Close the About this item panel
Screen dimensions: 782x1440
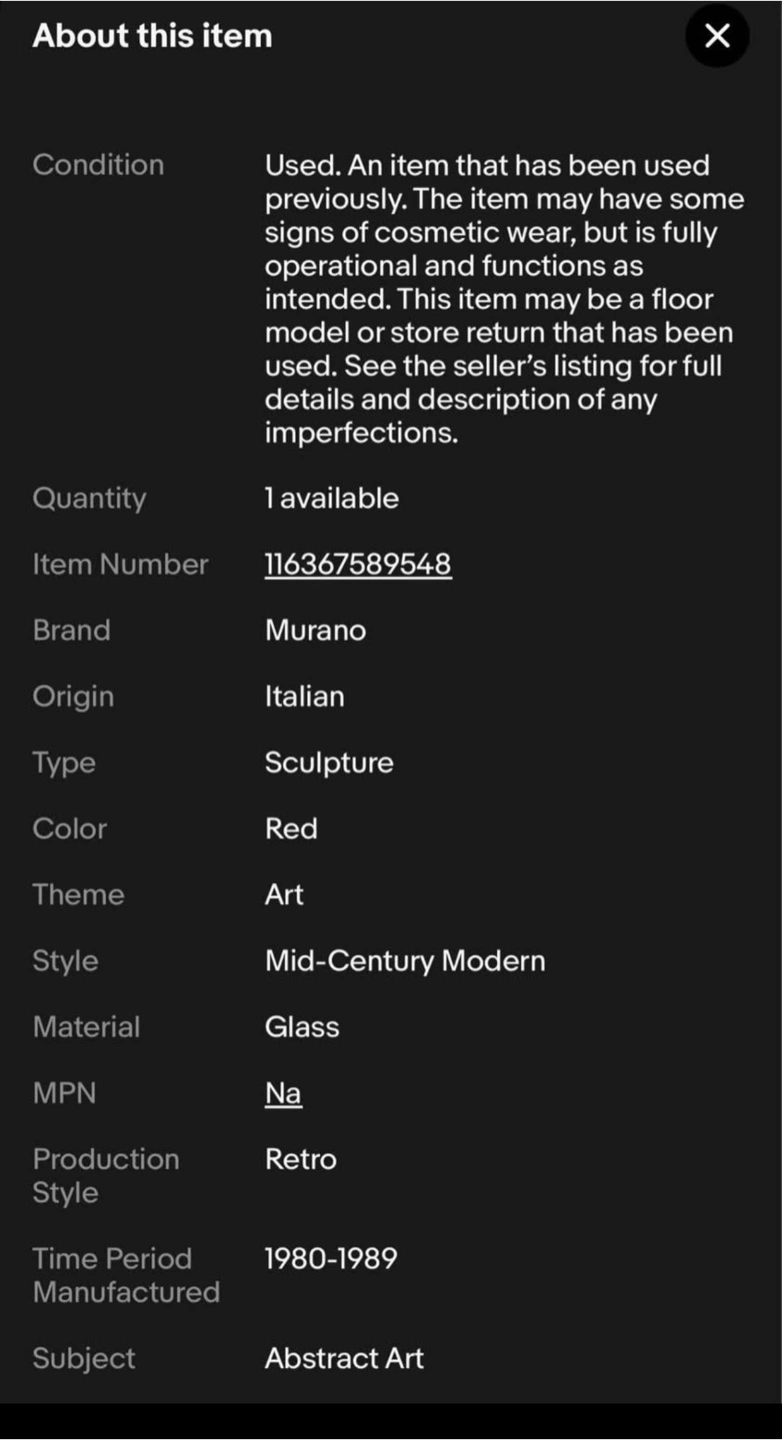[x=717, y=36]
